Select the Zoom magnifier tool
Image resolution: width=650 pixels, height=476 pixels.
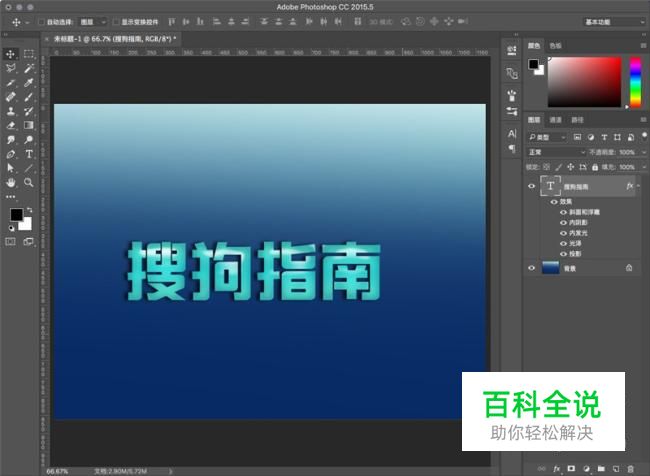(29, 182)
